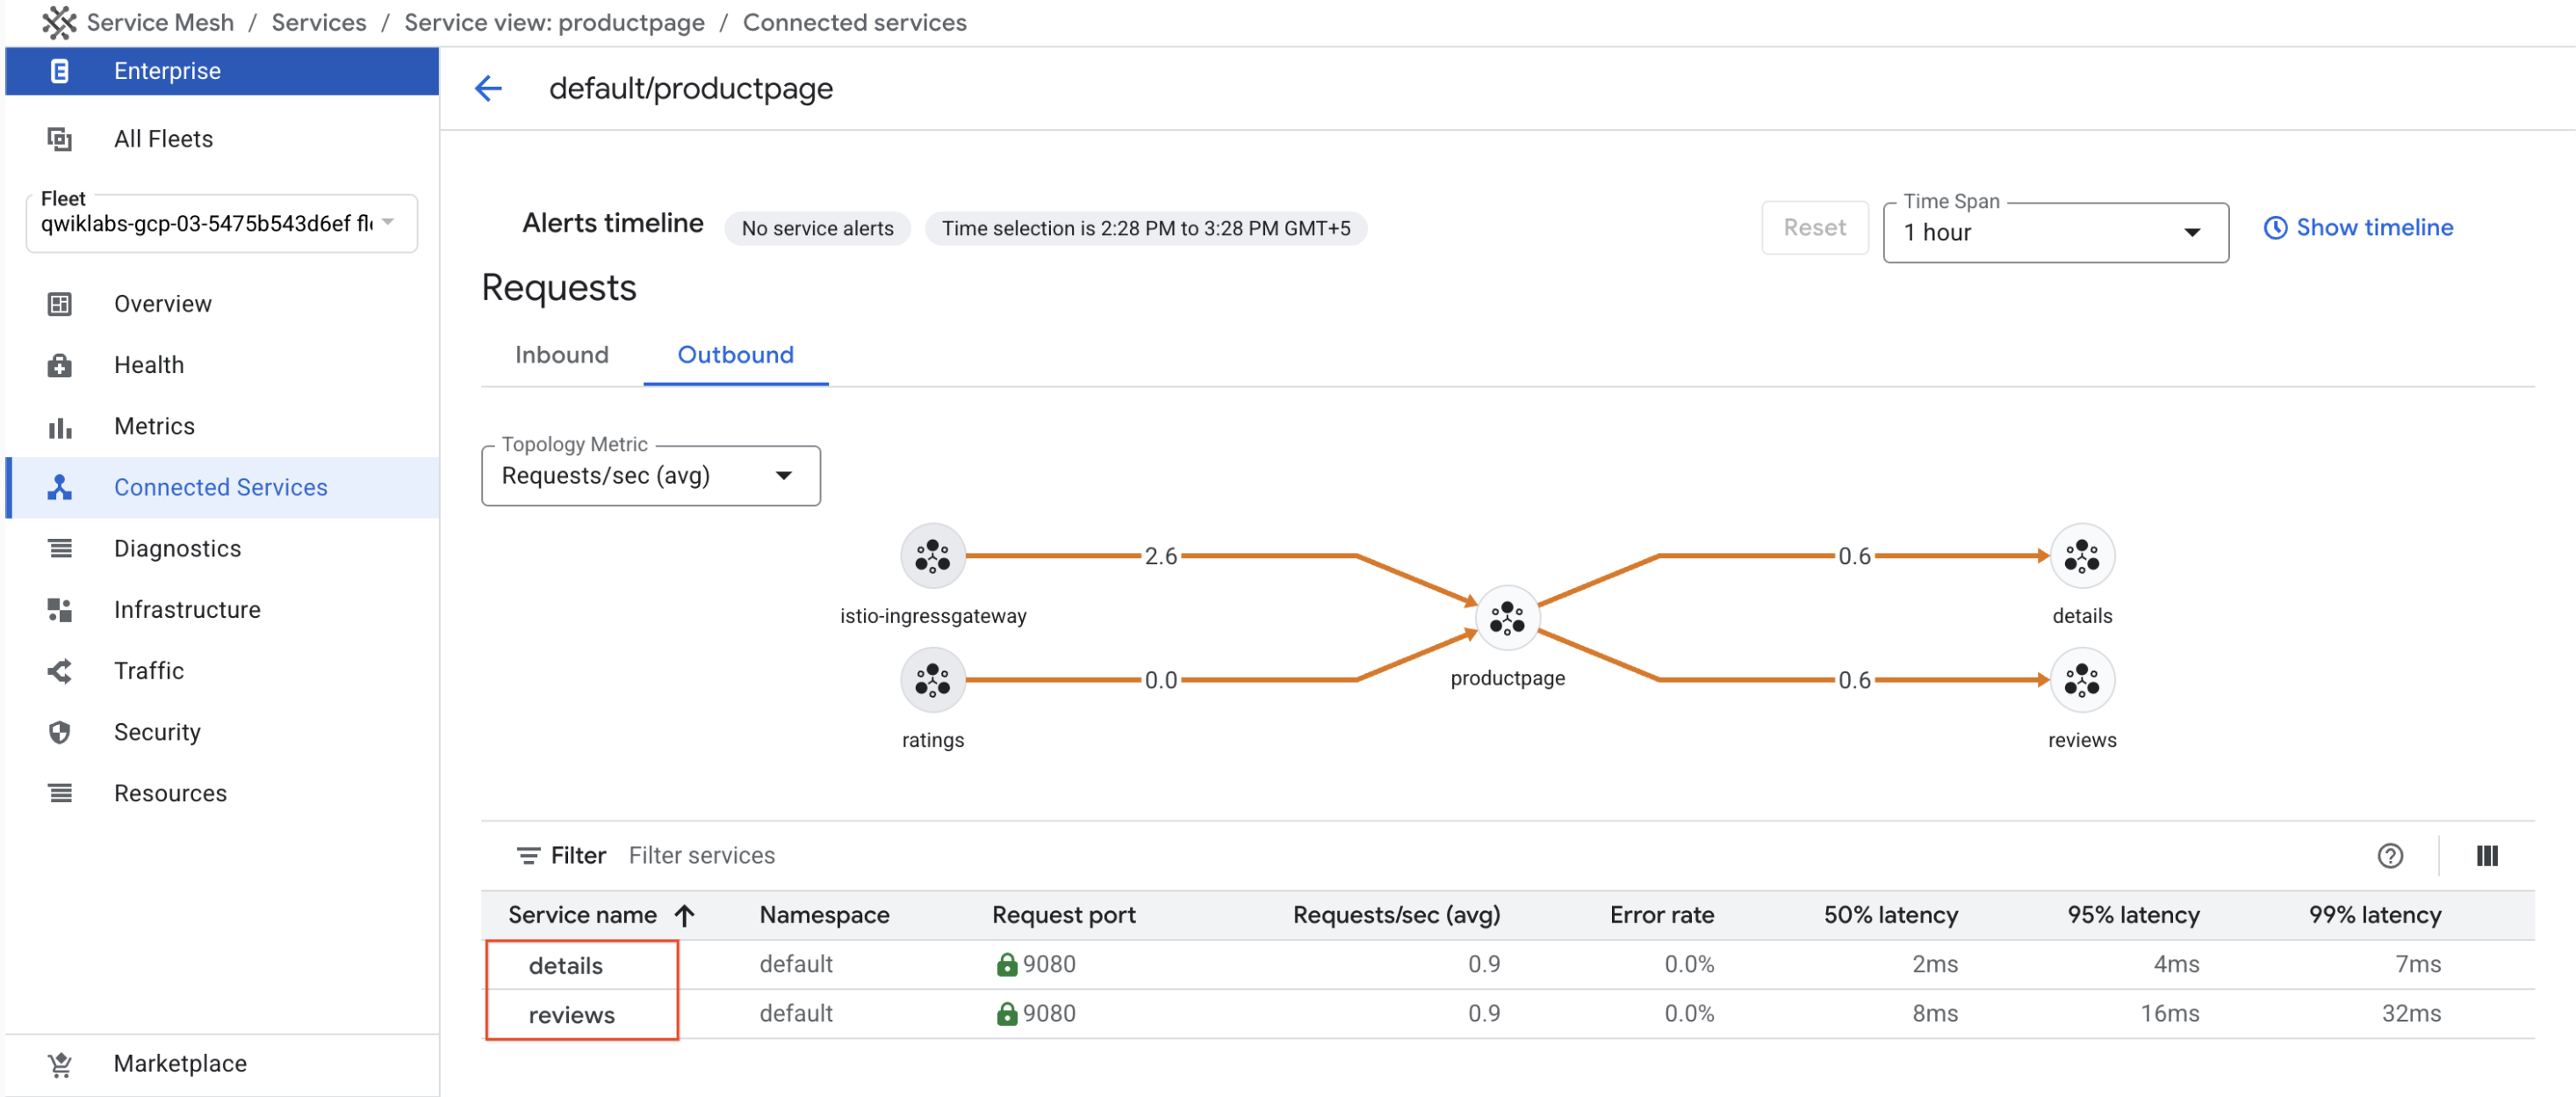Open the table help question-mark icon
This screenshot has width=2576, height=1097.
click(x=2390, y=856)
